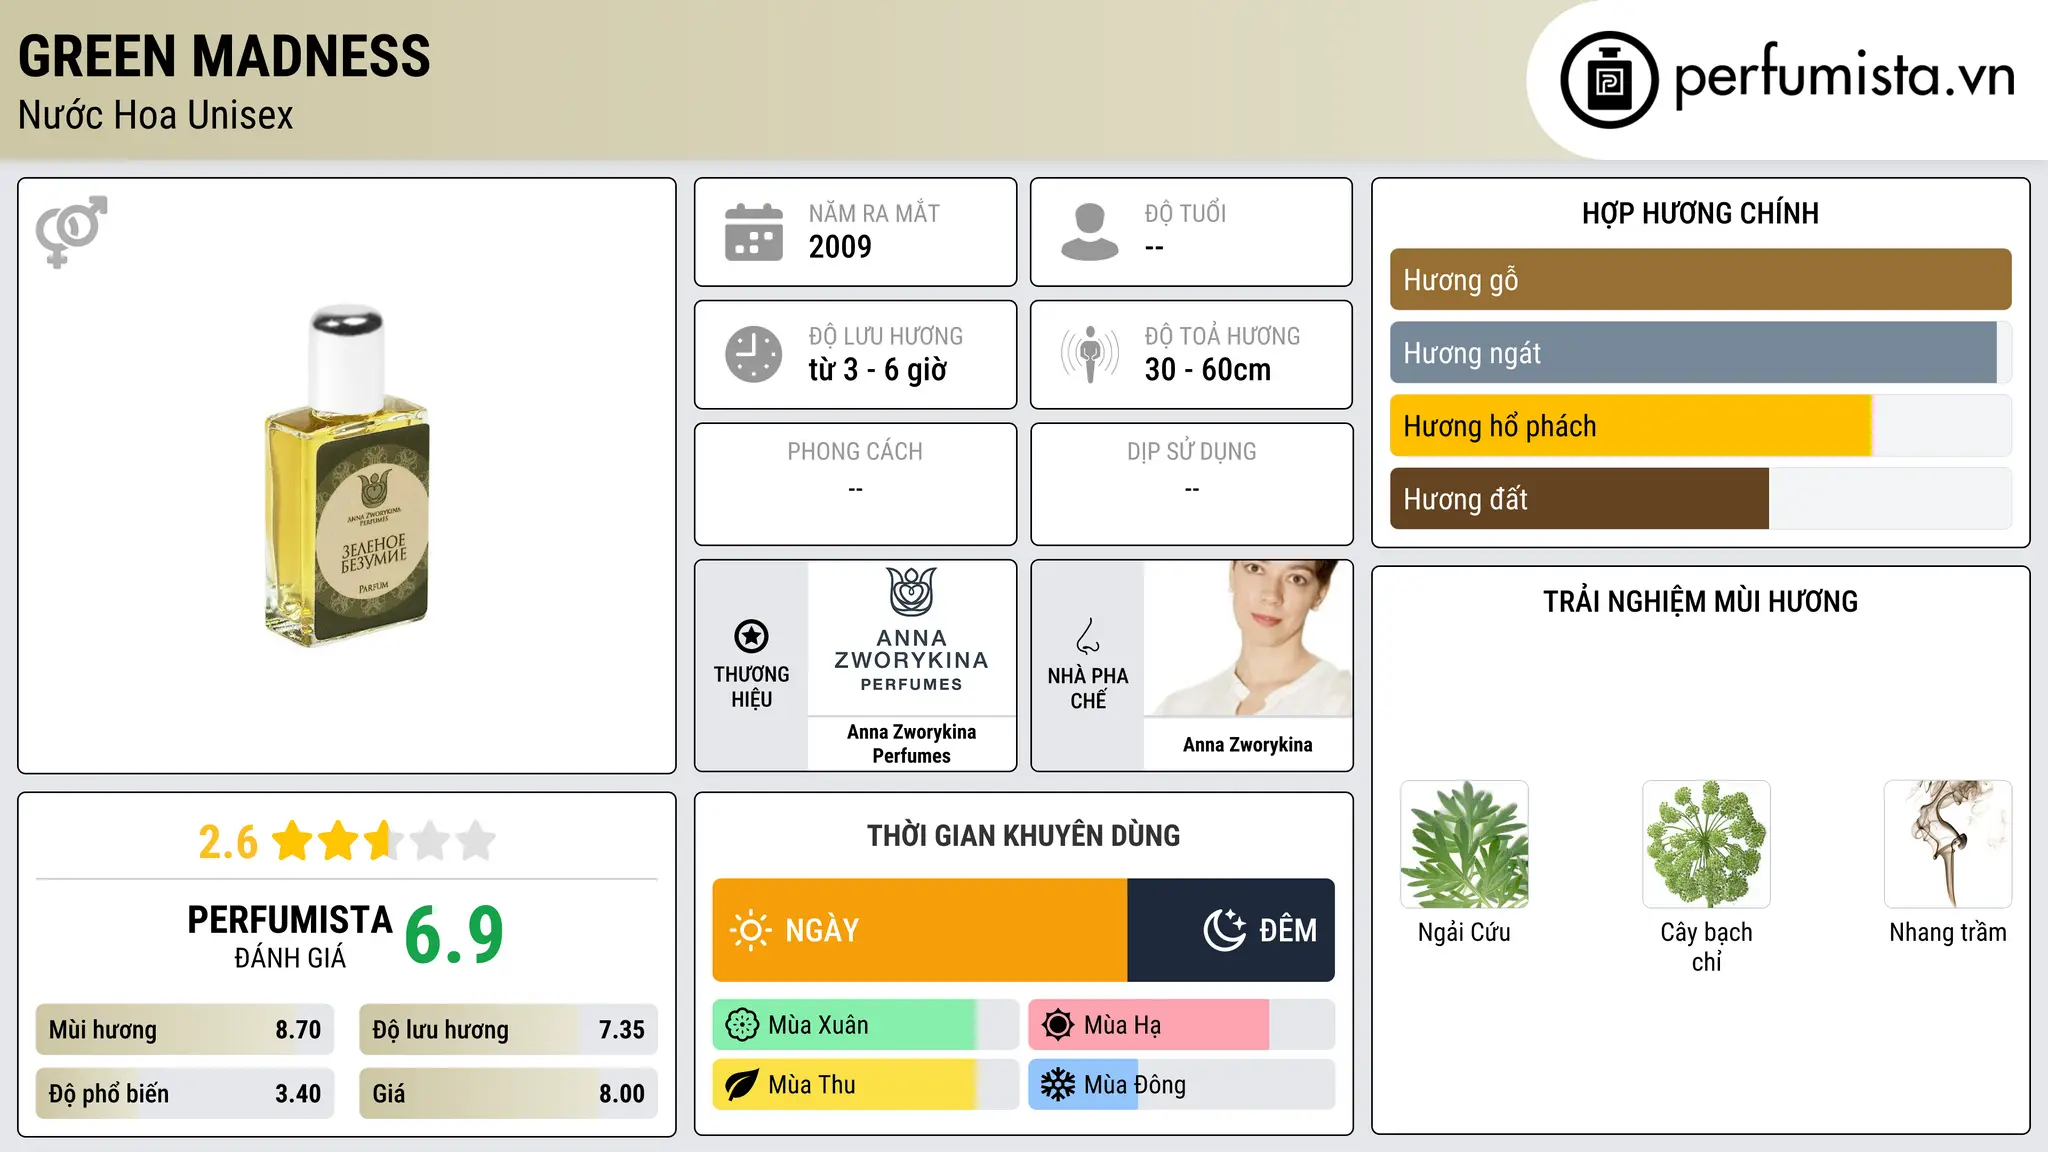2048x1152 pixels.
Task: Click the sun icon for Mùa Hạ
Action: [x=1058, y=1025]
